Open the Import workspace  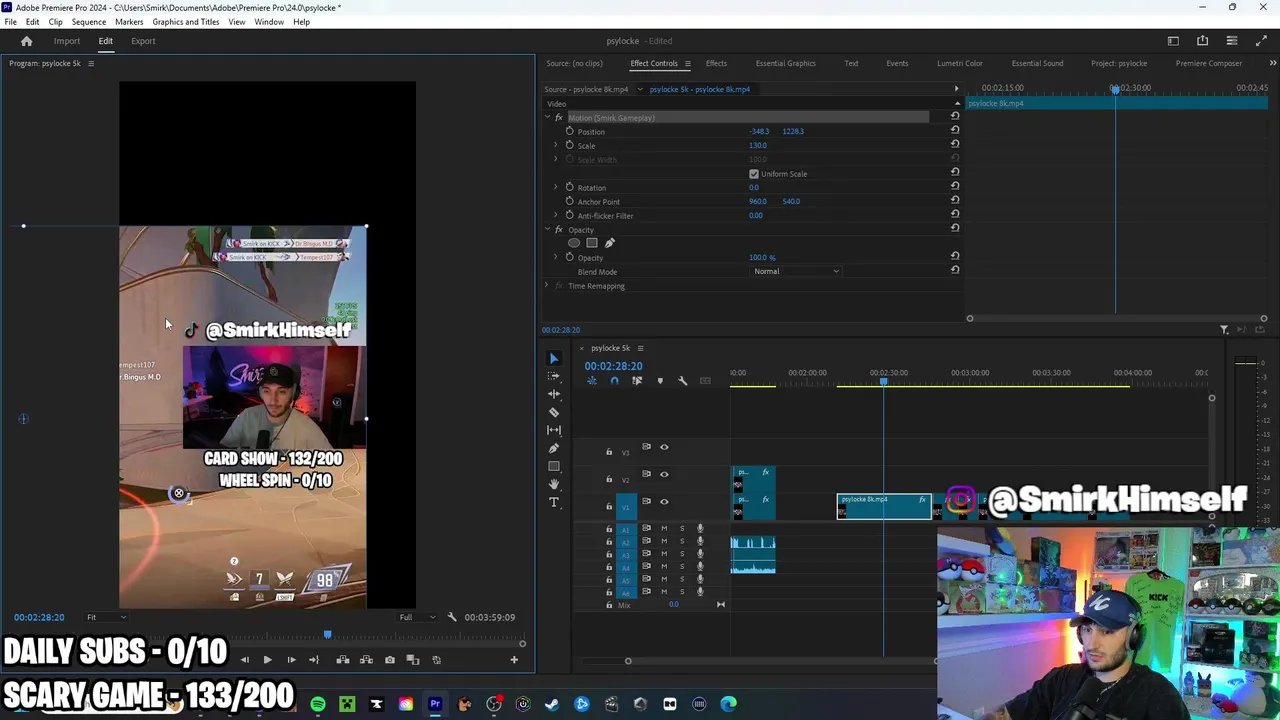tap(67, 41)
